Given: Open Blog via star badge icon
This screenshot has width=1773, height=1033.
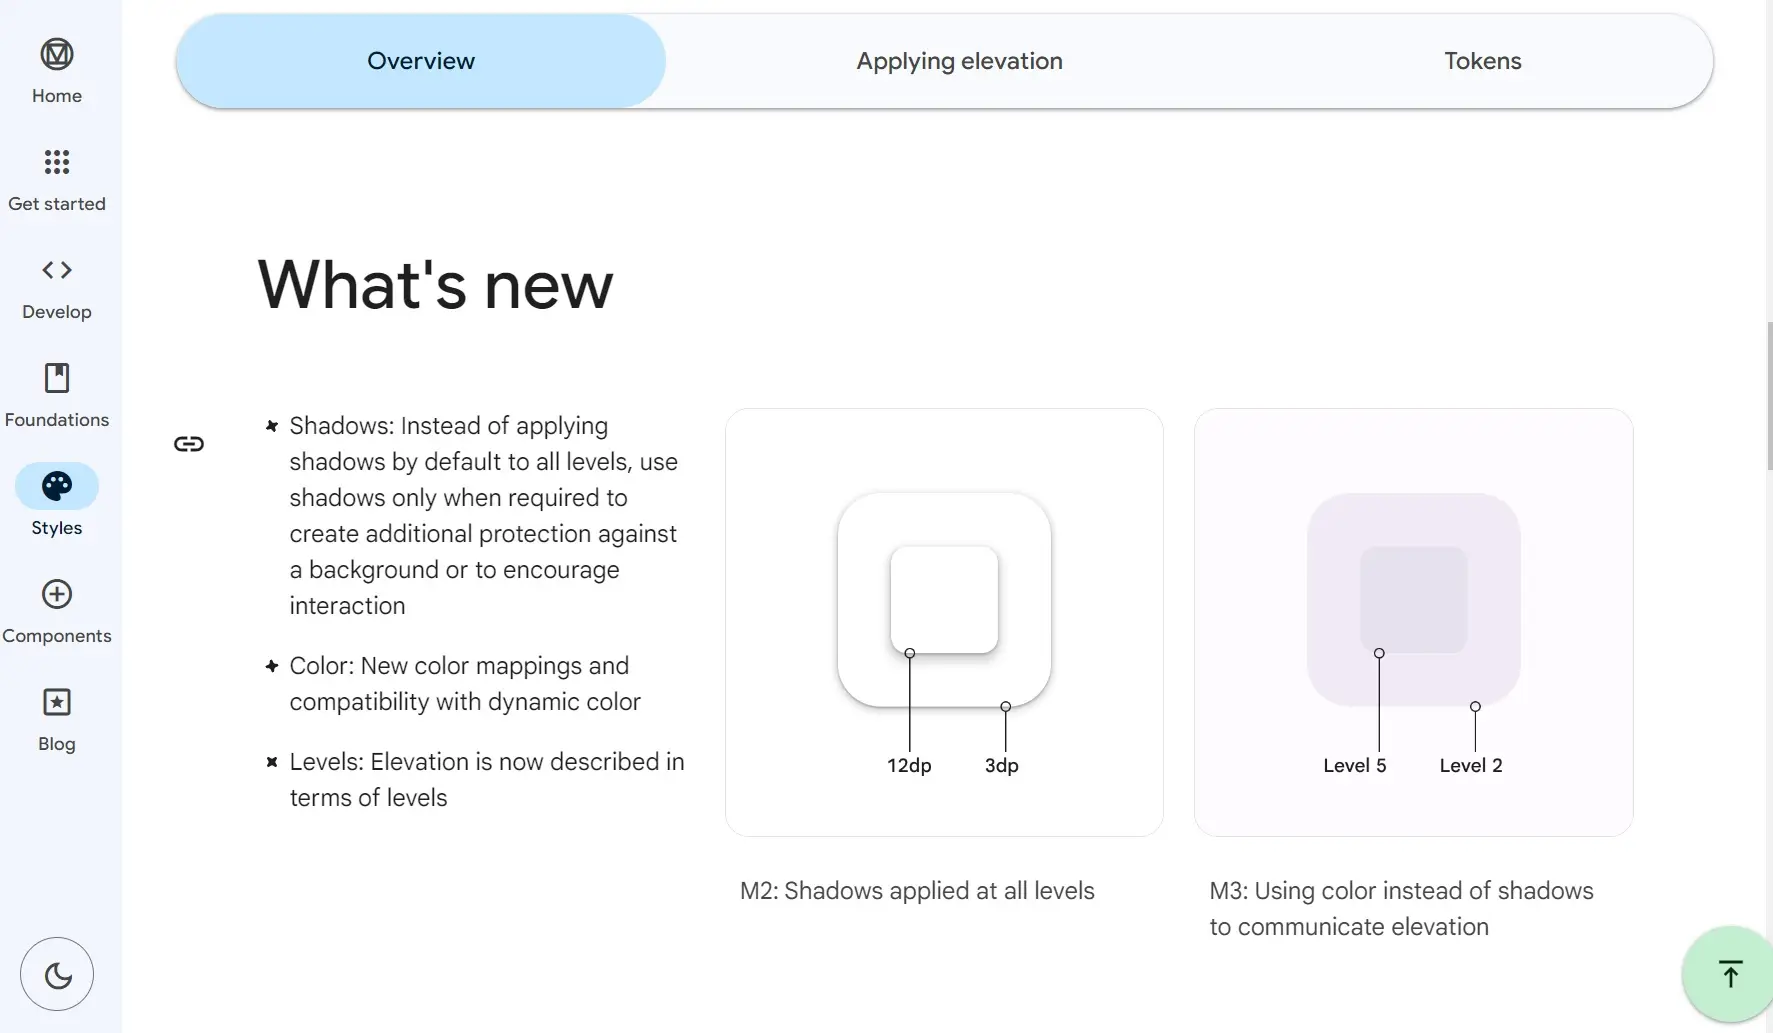Looking at the screenshot, I should 57,702.
